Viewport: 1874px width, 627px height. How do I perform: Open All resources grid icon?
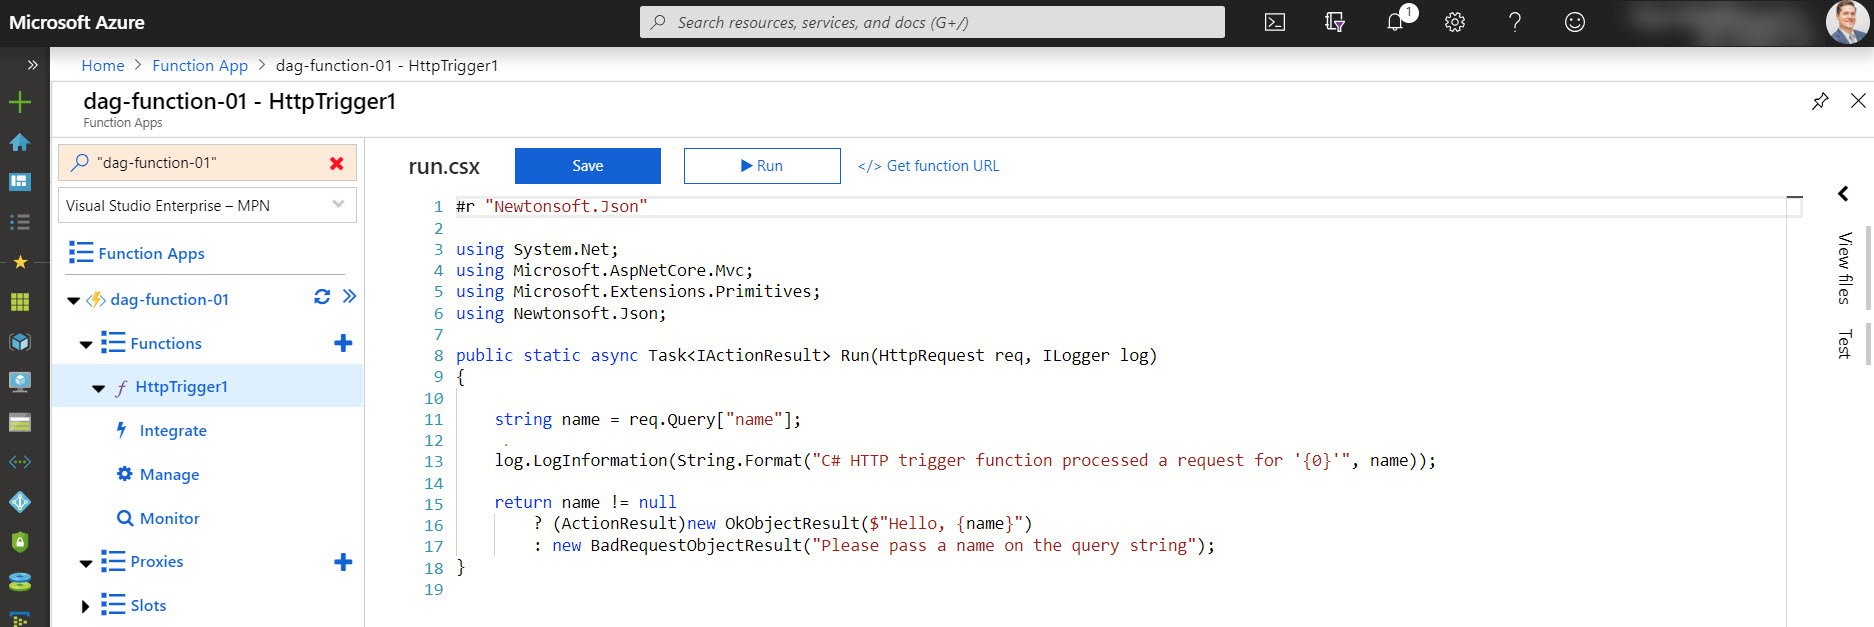(20, 302)
